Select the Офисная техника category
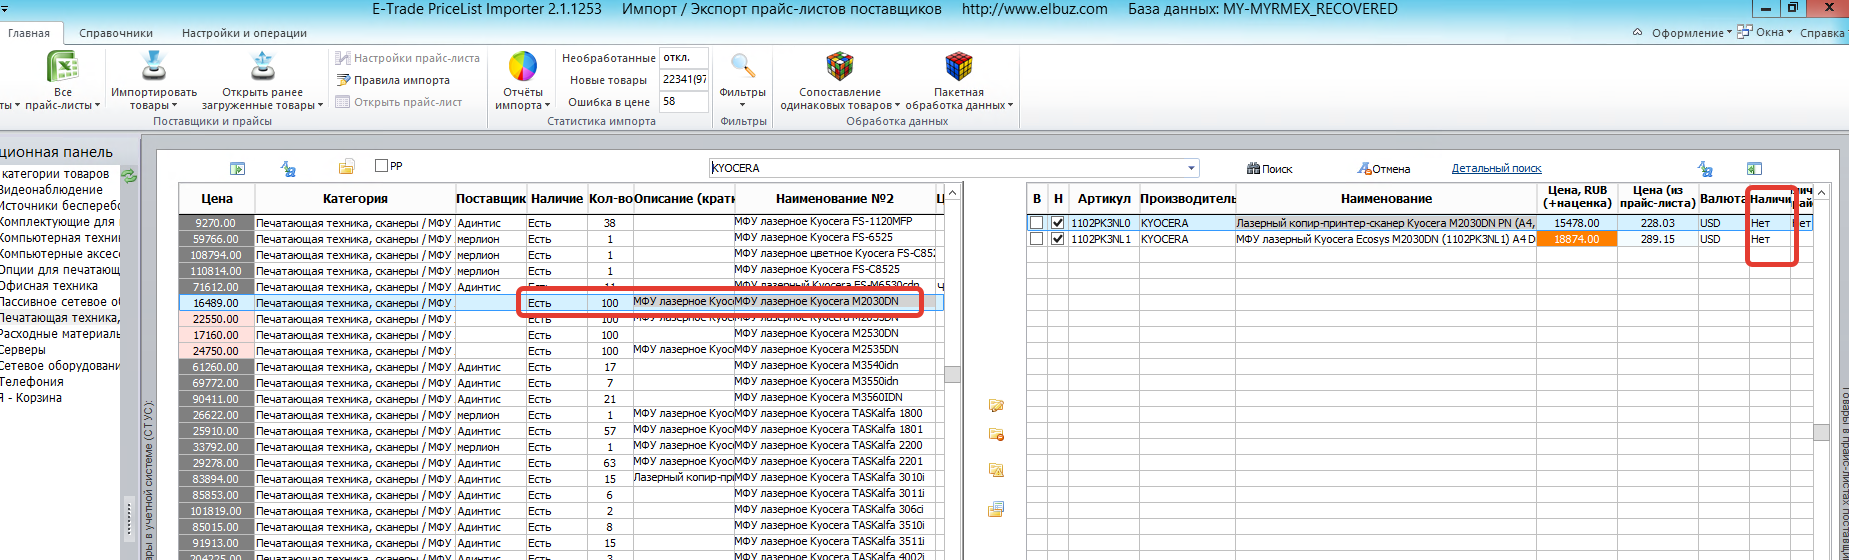 point(49,286)
